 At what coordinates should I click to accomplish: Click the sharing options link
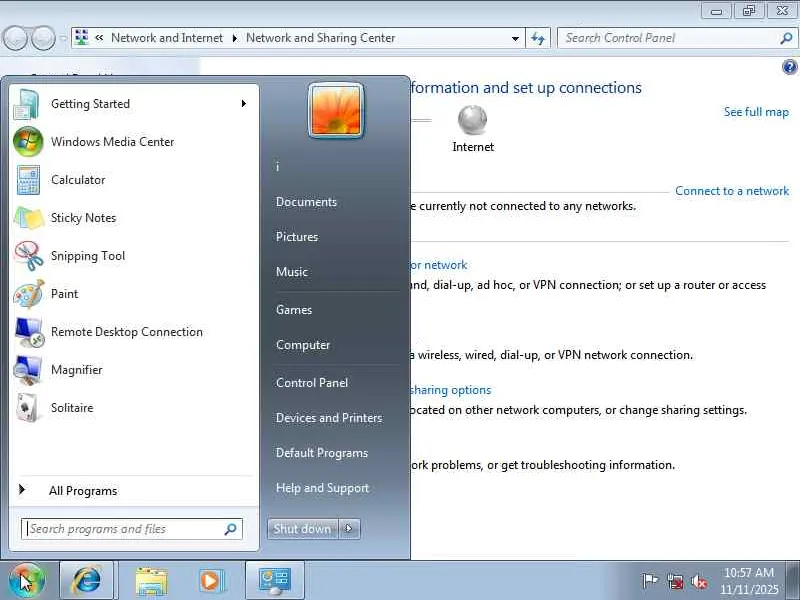[450, 390]
